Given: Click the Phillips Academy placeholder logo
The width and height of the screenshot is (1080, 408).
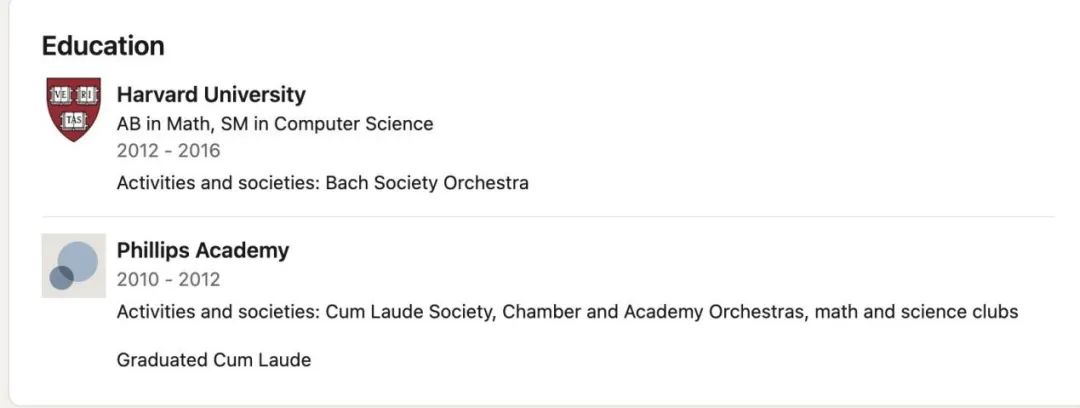Looking at the screenshot, I should coord(74,265).
